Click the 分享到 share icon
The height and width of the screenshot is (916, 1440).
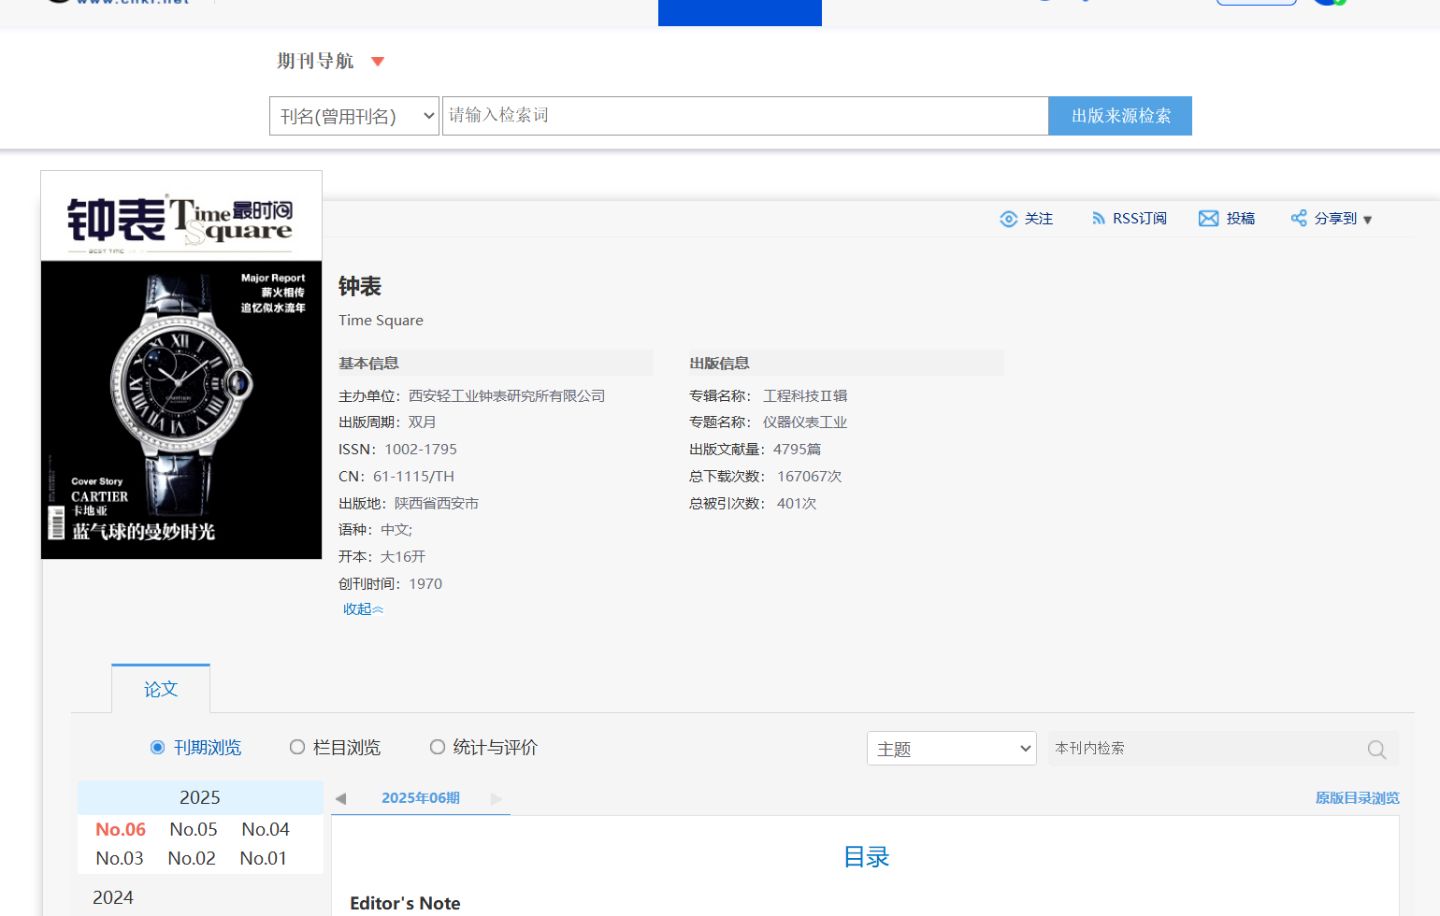(1298, 218)
